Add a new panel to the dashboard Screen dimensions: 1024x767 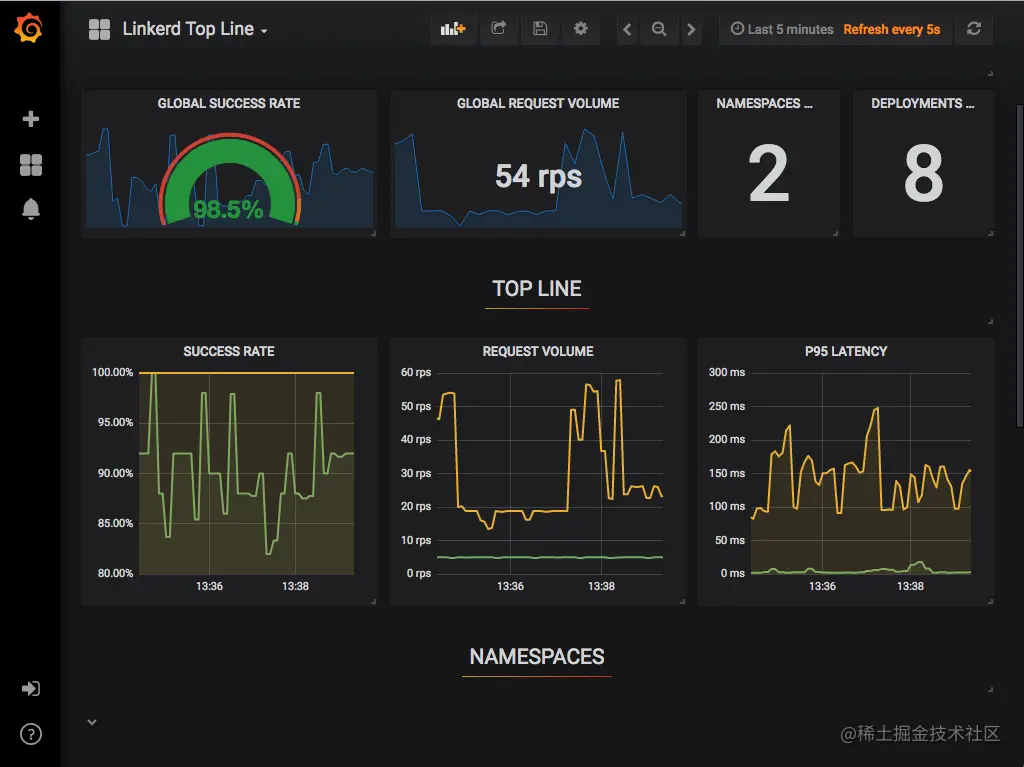click(x=452, y=29)
